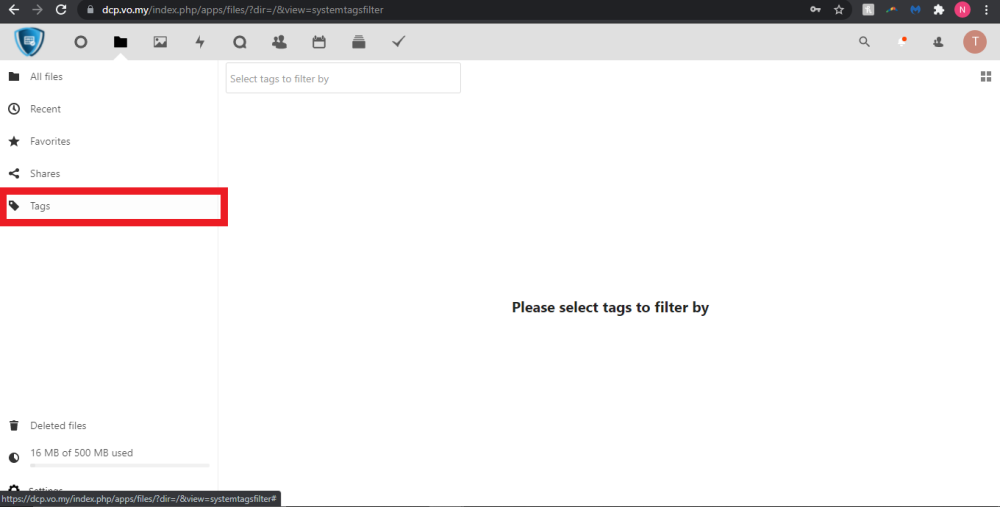Click the search magnifier in the header

point(865,42)
